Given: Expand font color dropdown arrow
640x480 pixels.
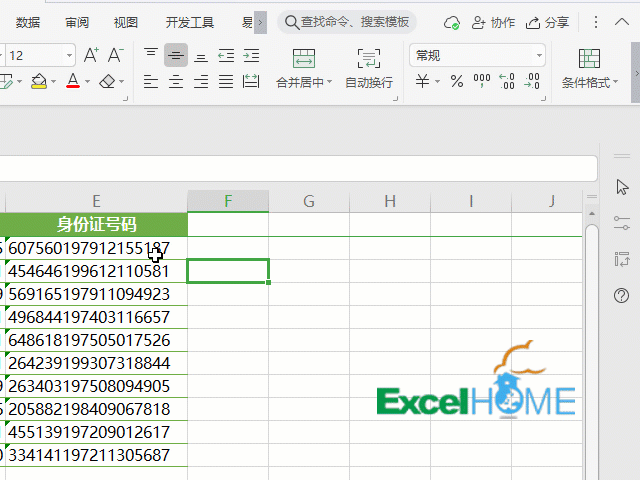Looking at the screenshot, I should coord(87,82).
